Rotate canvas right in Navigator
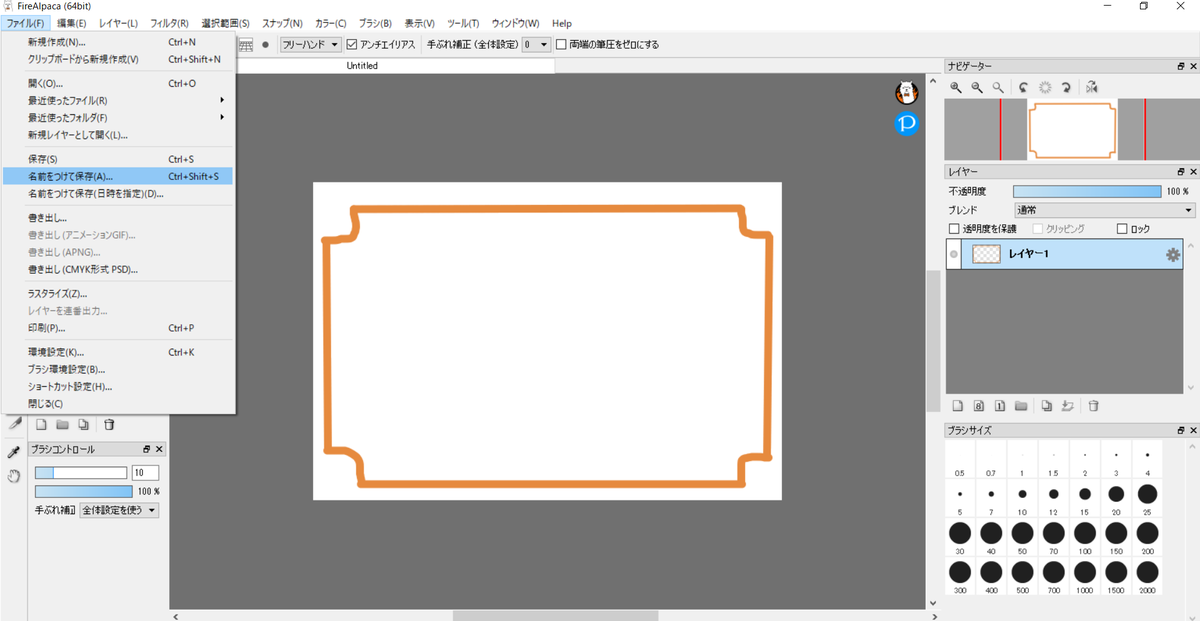The width and height of the screenshot is (1200, 621). click(x=1066, y=87)
